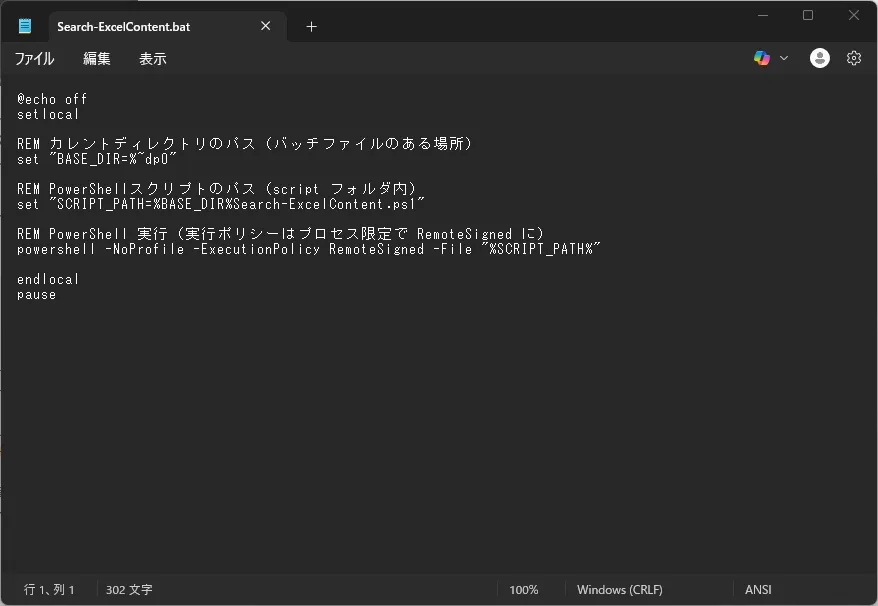Image resolution: width=878 pixels, height=606 pixels.
Task: Click the 100% zoom level in status bar
Action: click(x=523, y=589)
